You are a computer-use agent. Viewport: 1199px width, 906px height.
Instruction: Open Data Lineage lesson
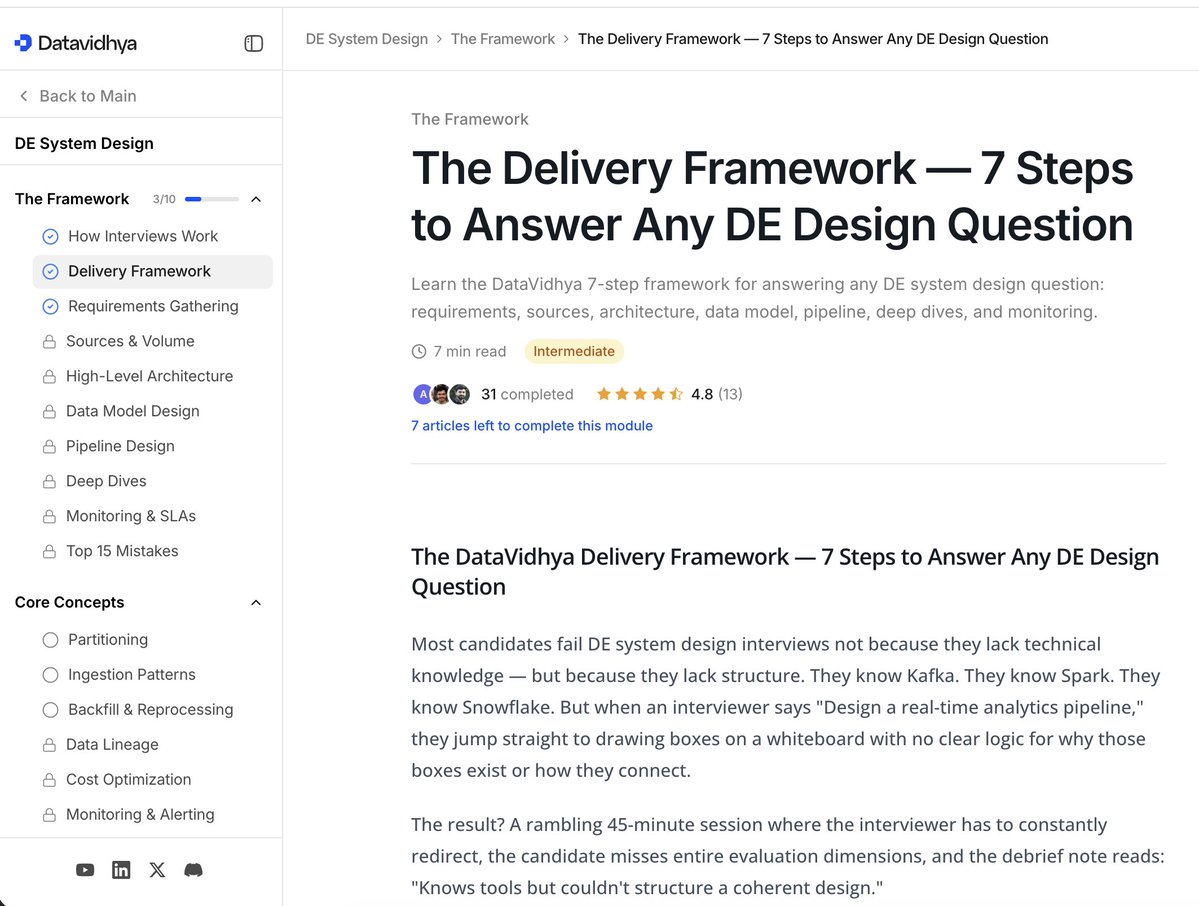coord(112,745)
